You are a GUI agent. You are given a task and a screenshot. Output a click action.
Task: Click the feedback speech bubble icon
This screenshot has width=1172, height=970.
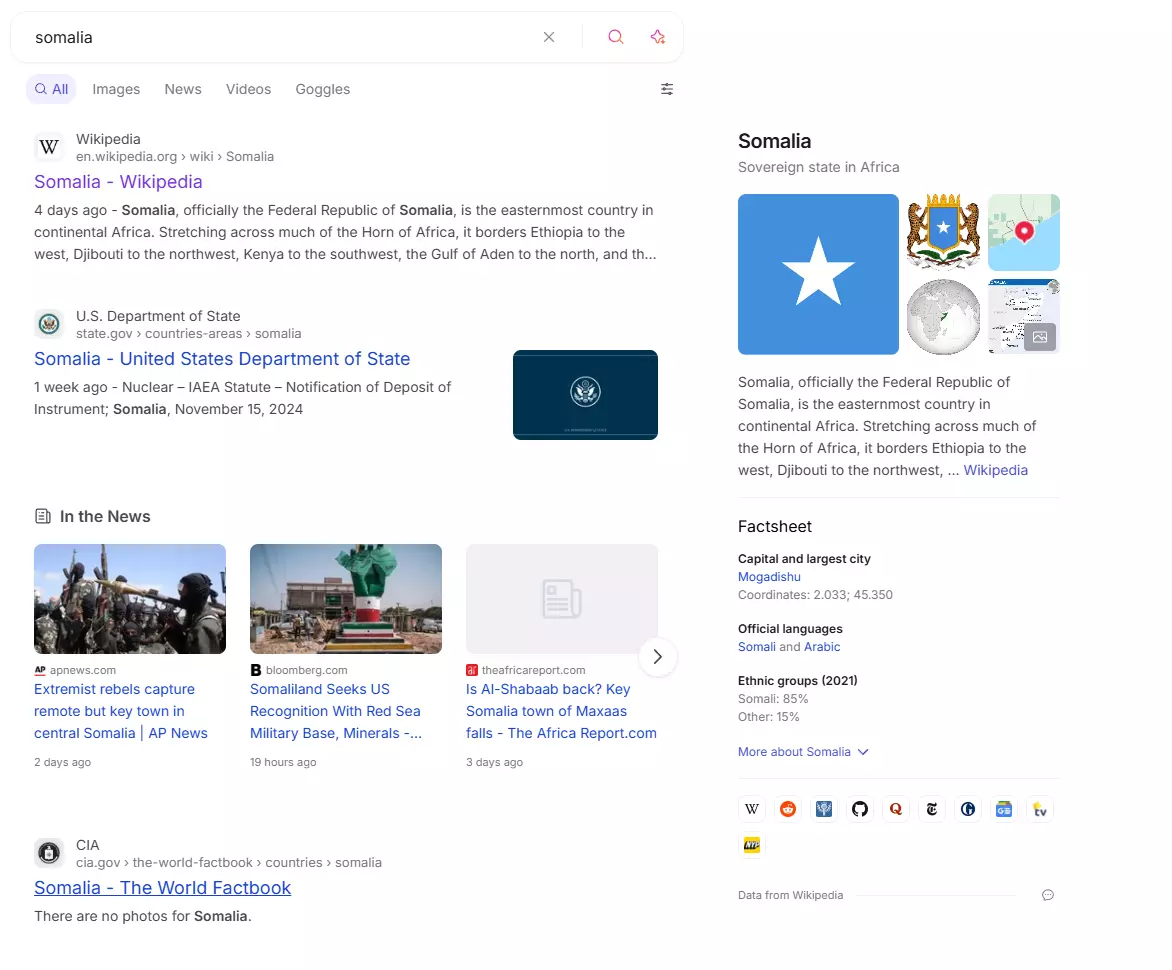(x=1048, y=895)
